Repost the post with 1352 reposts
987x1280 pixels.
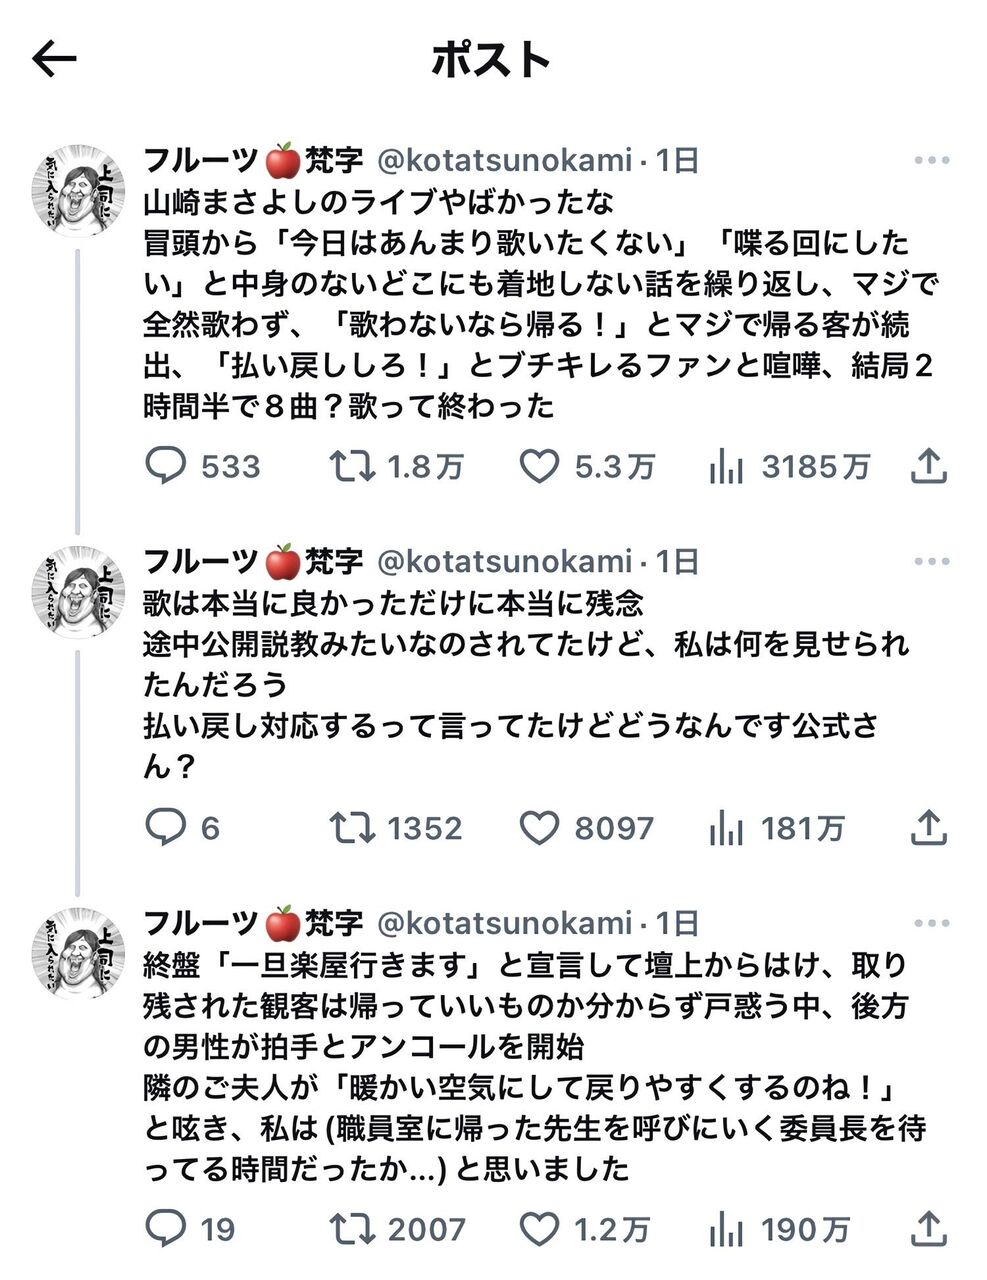point(352,828)
